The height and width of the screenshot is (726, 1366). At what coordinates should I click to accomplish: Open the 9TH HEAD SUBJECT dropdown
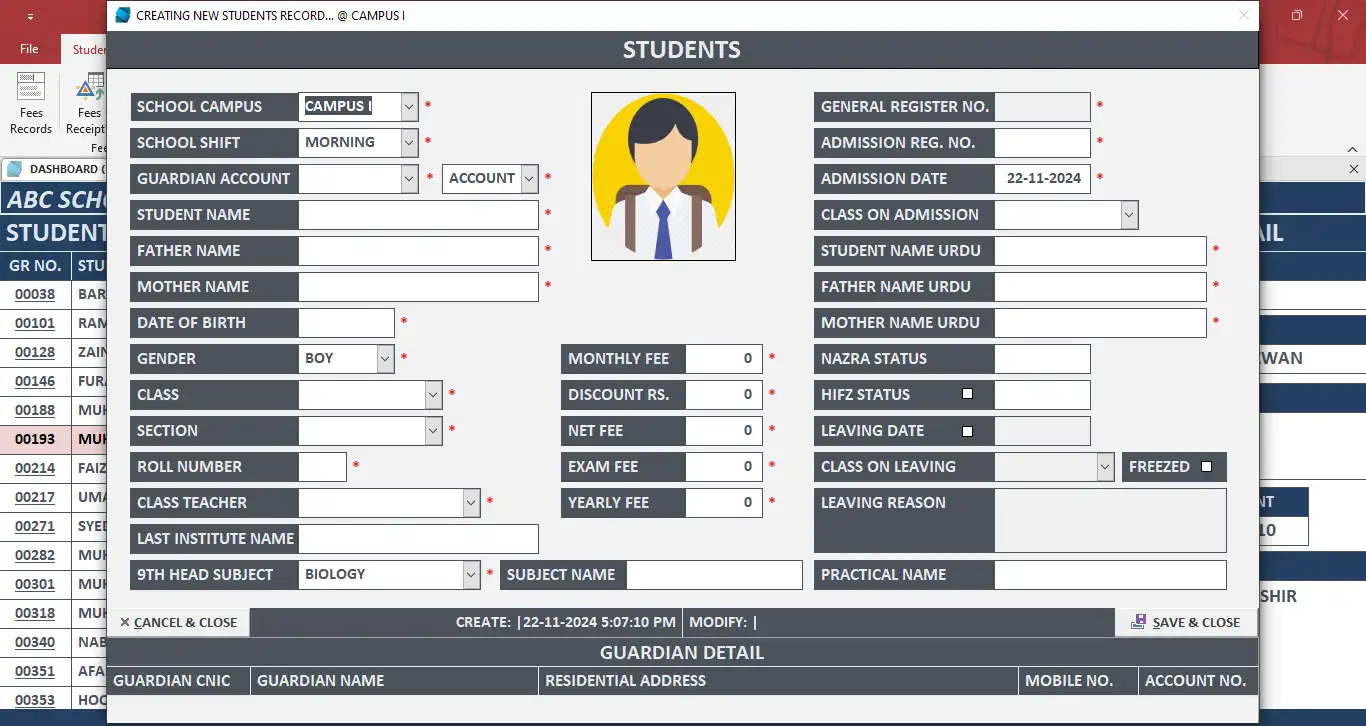[472, 574]
